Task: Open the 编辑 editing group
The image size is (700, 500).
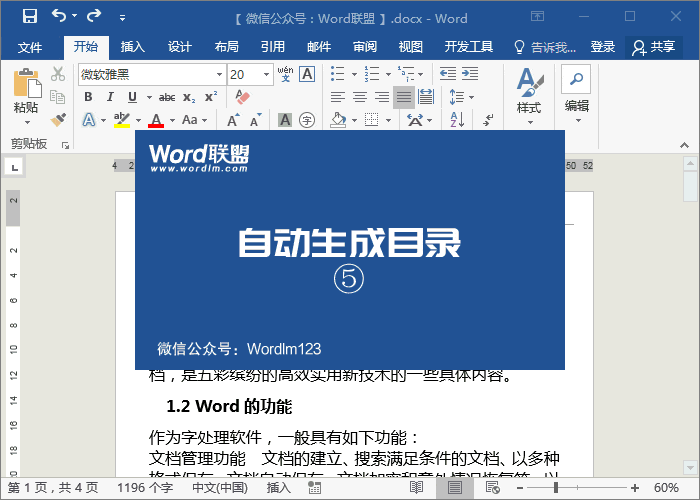Action: coord(576,95)
